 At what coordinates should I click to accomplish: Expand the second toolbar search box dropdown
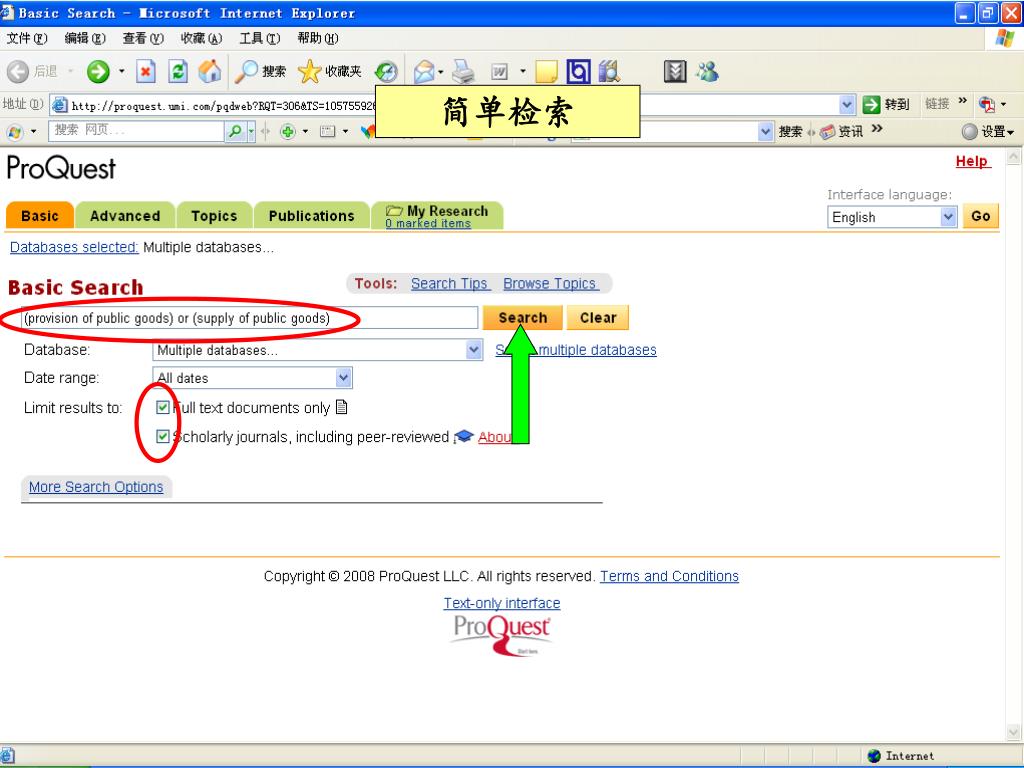pos(251,131)
